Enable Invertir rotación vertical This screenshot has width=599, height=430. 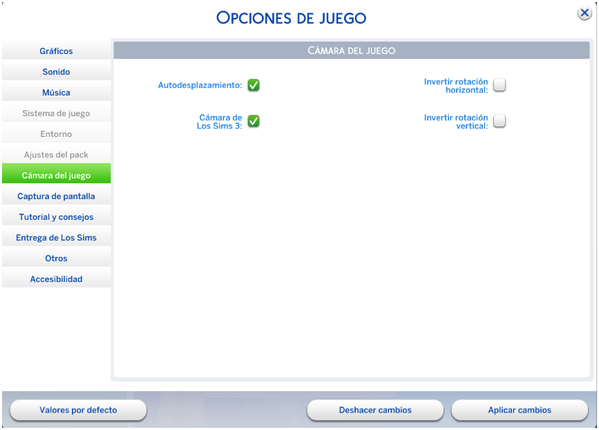(499, 121)
